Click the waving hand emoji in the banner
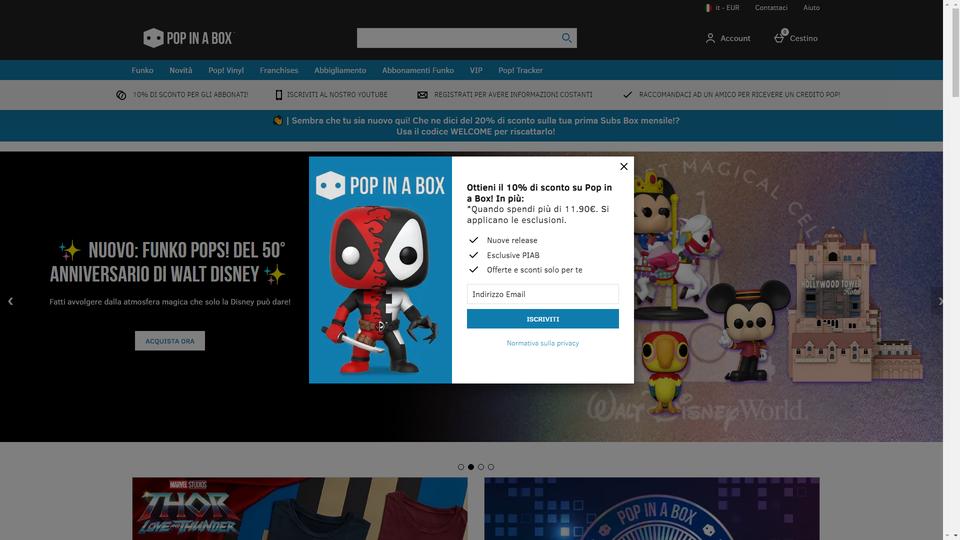This screenshot has height=540, width=960. 278,121
